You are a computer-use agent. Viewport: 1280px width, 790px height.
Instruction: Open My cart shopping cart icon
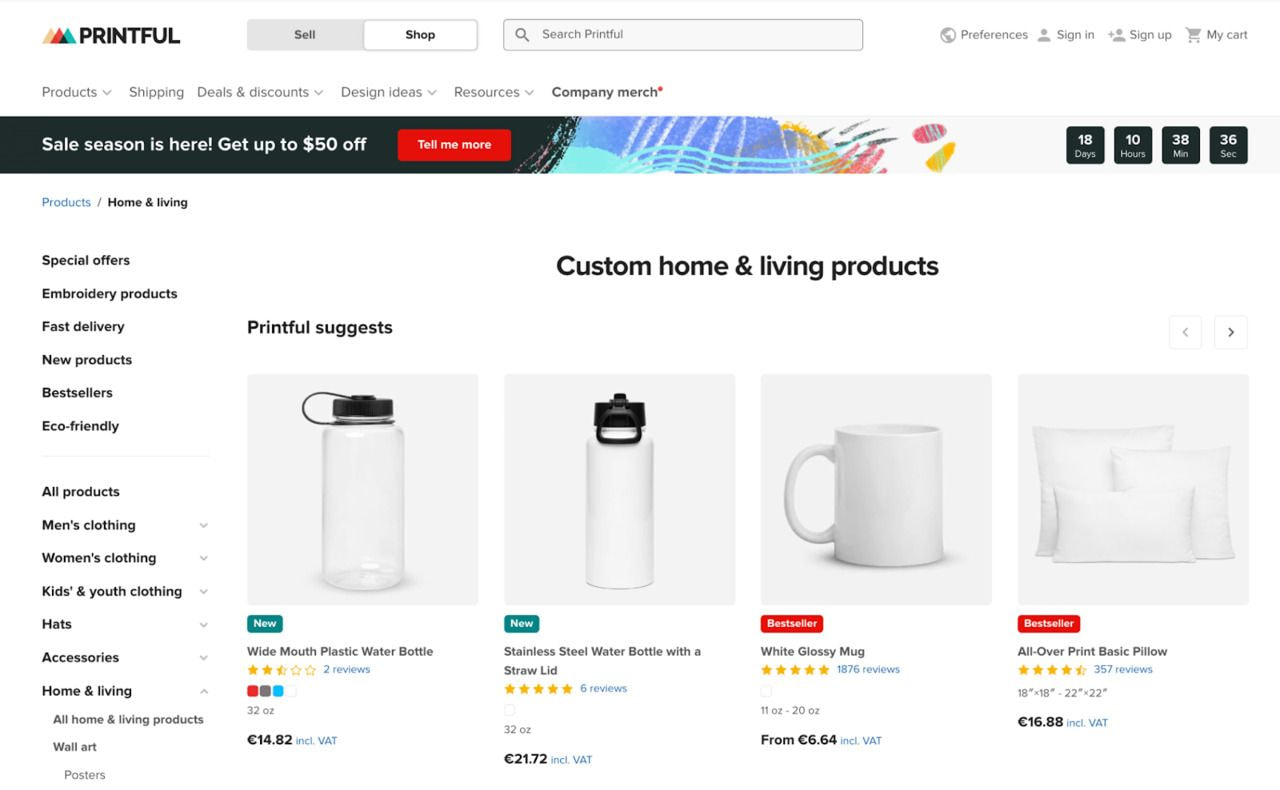(x=1193, y=35)
